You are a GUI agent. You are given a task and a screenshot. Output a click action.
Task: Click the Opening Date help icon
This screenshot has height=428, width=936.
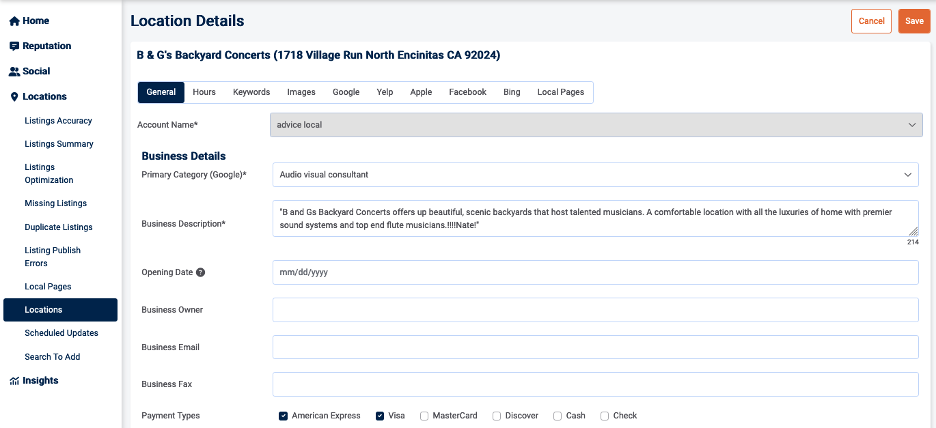[200, 273]
